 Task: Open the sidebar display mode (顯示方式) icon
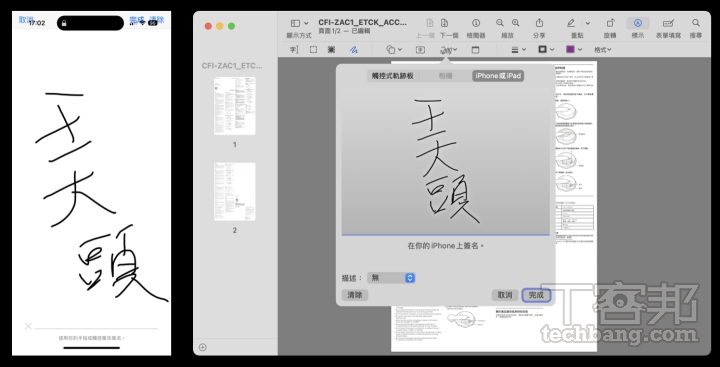pos(295,23)
